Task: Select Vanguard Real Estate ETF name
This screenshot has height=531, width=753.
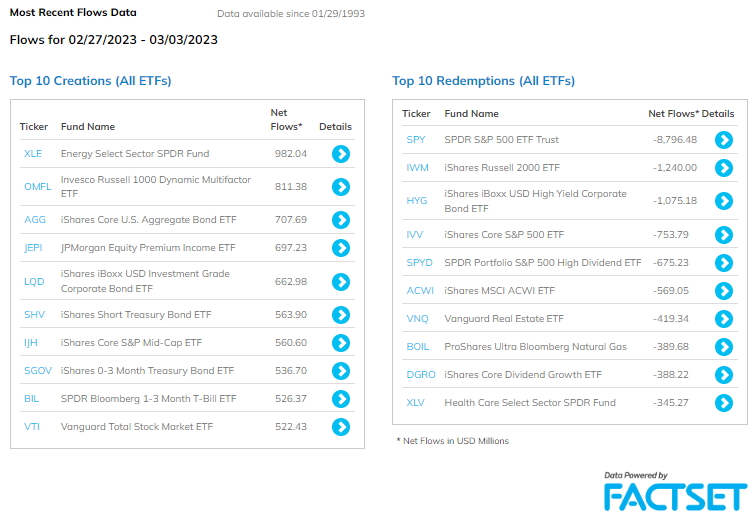Action: click(x=504, y=319)
